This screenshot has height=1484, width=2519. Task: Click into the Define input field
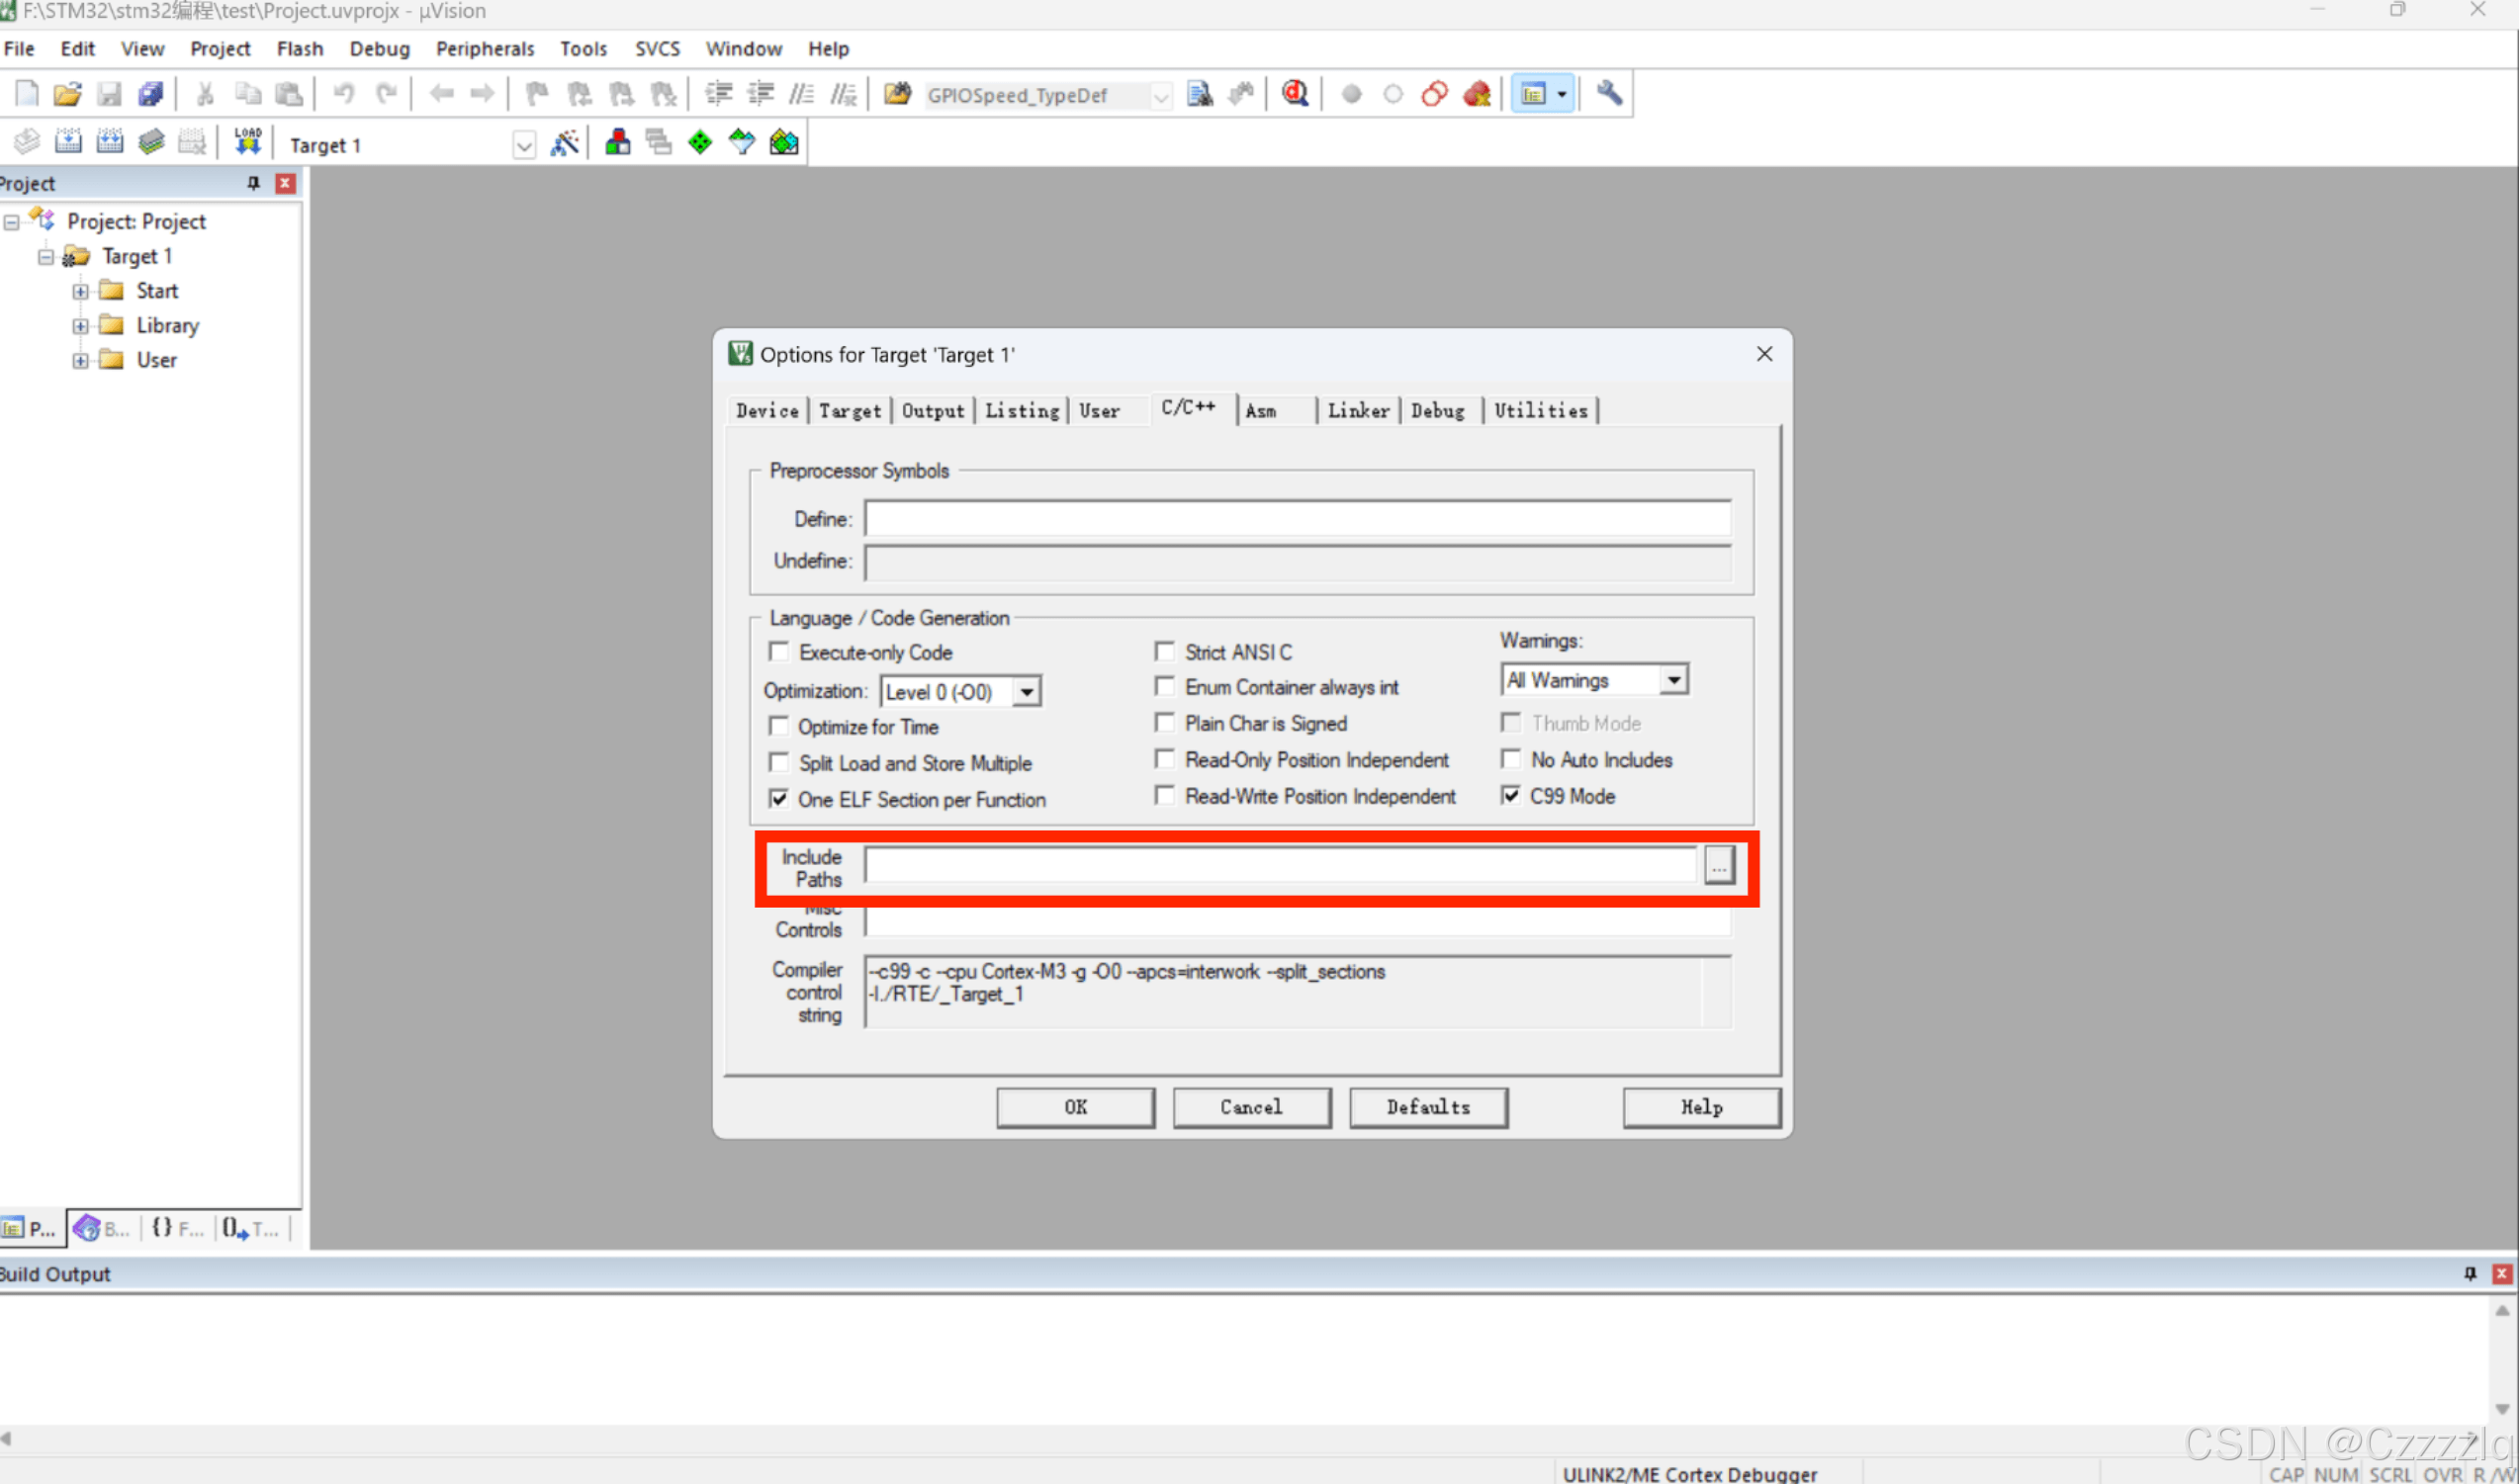[x=1297, y=519]
